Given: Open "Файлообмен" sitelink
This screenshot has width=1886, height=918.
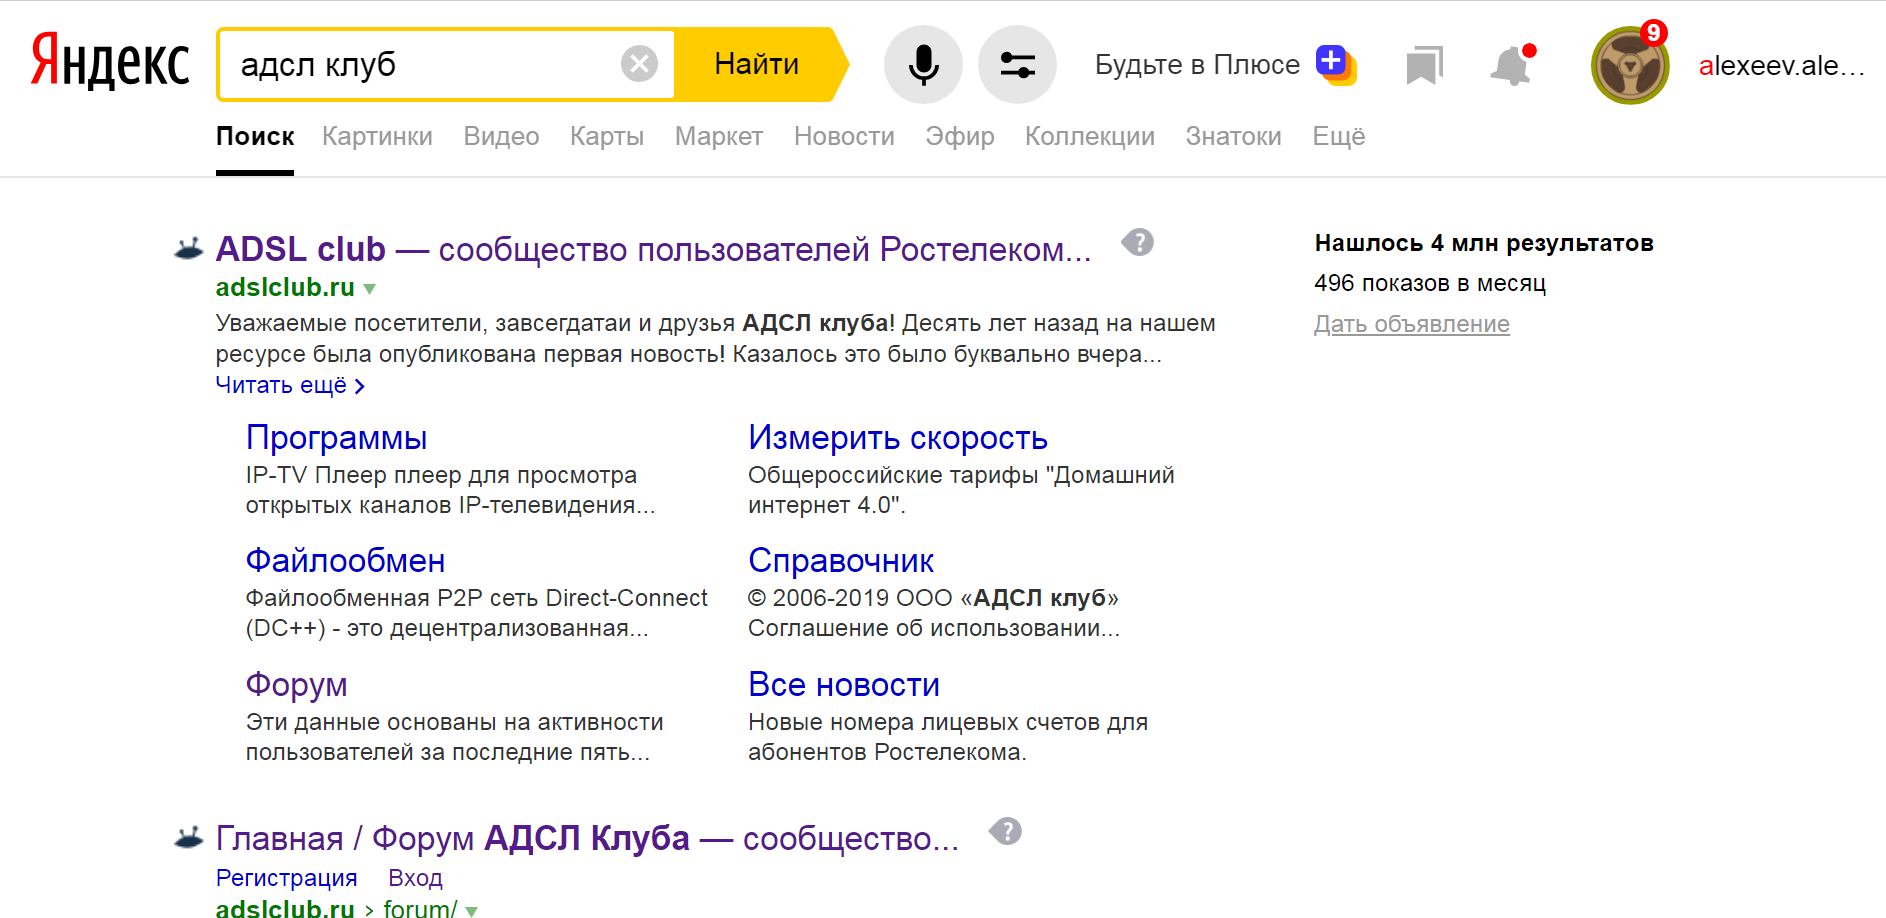Looking at the screenshot, I should click(345, 561).
